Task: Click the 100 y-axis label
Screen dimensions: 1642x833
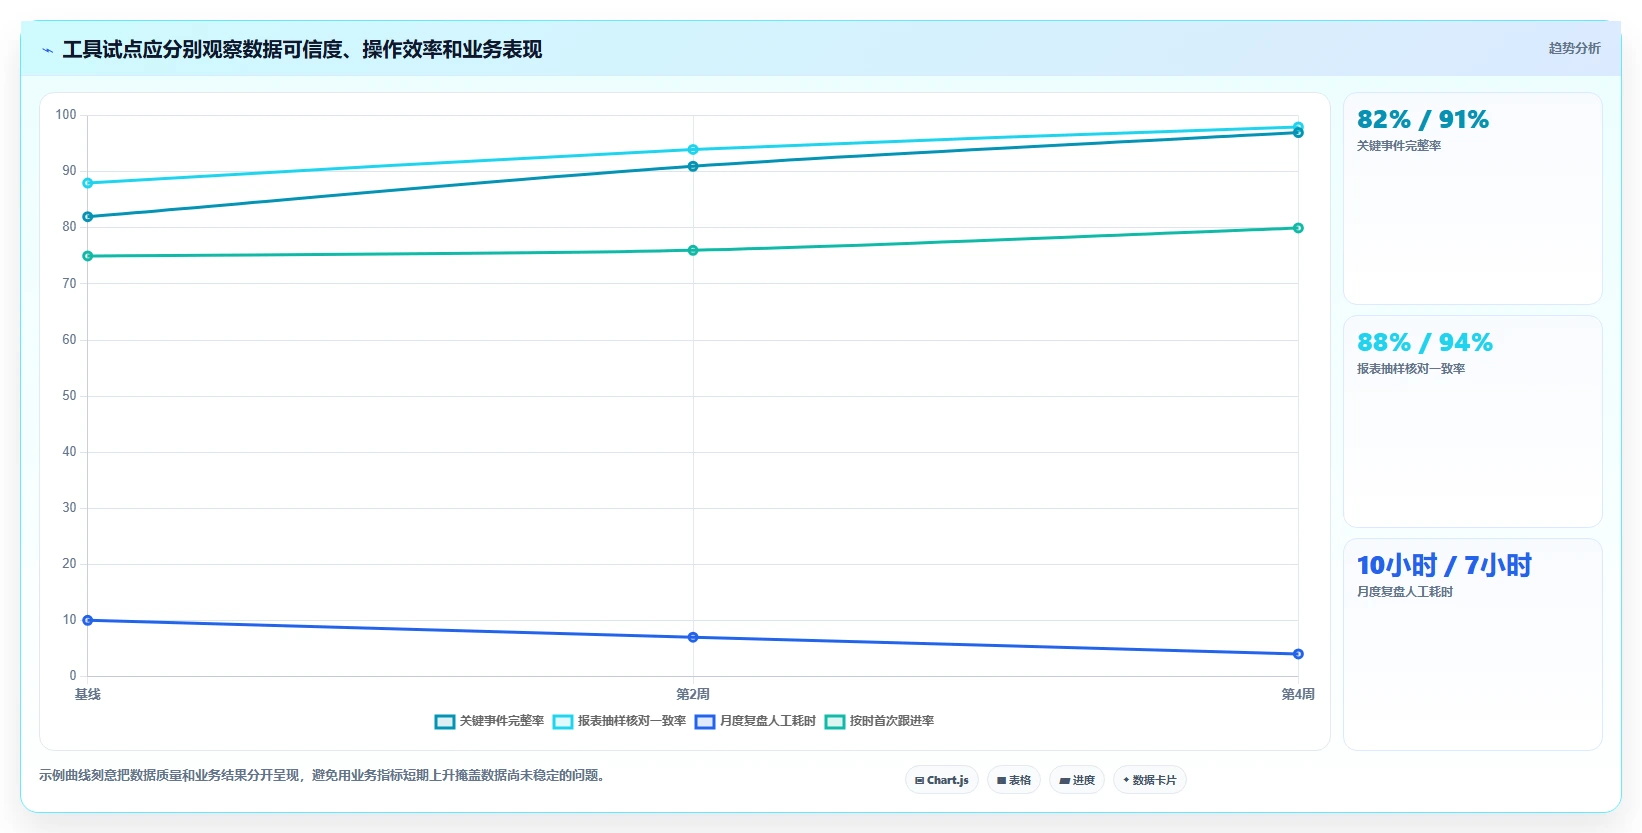Action: (66, 115)
